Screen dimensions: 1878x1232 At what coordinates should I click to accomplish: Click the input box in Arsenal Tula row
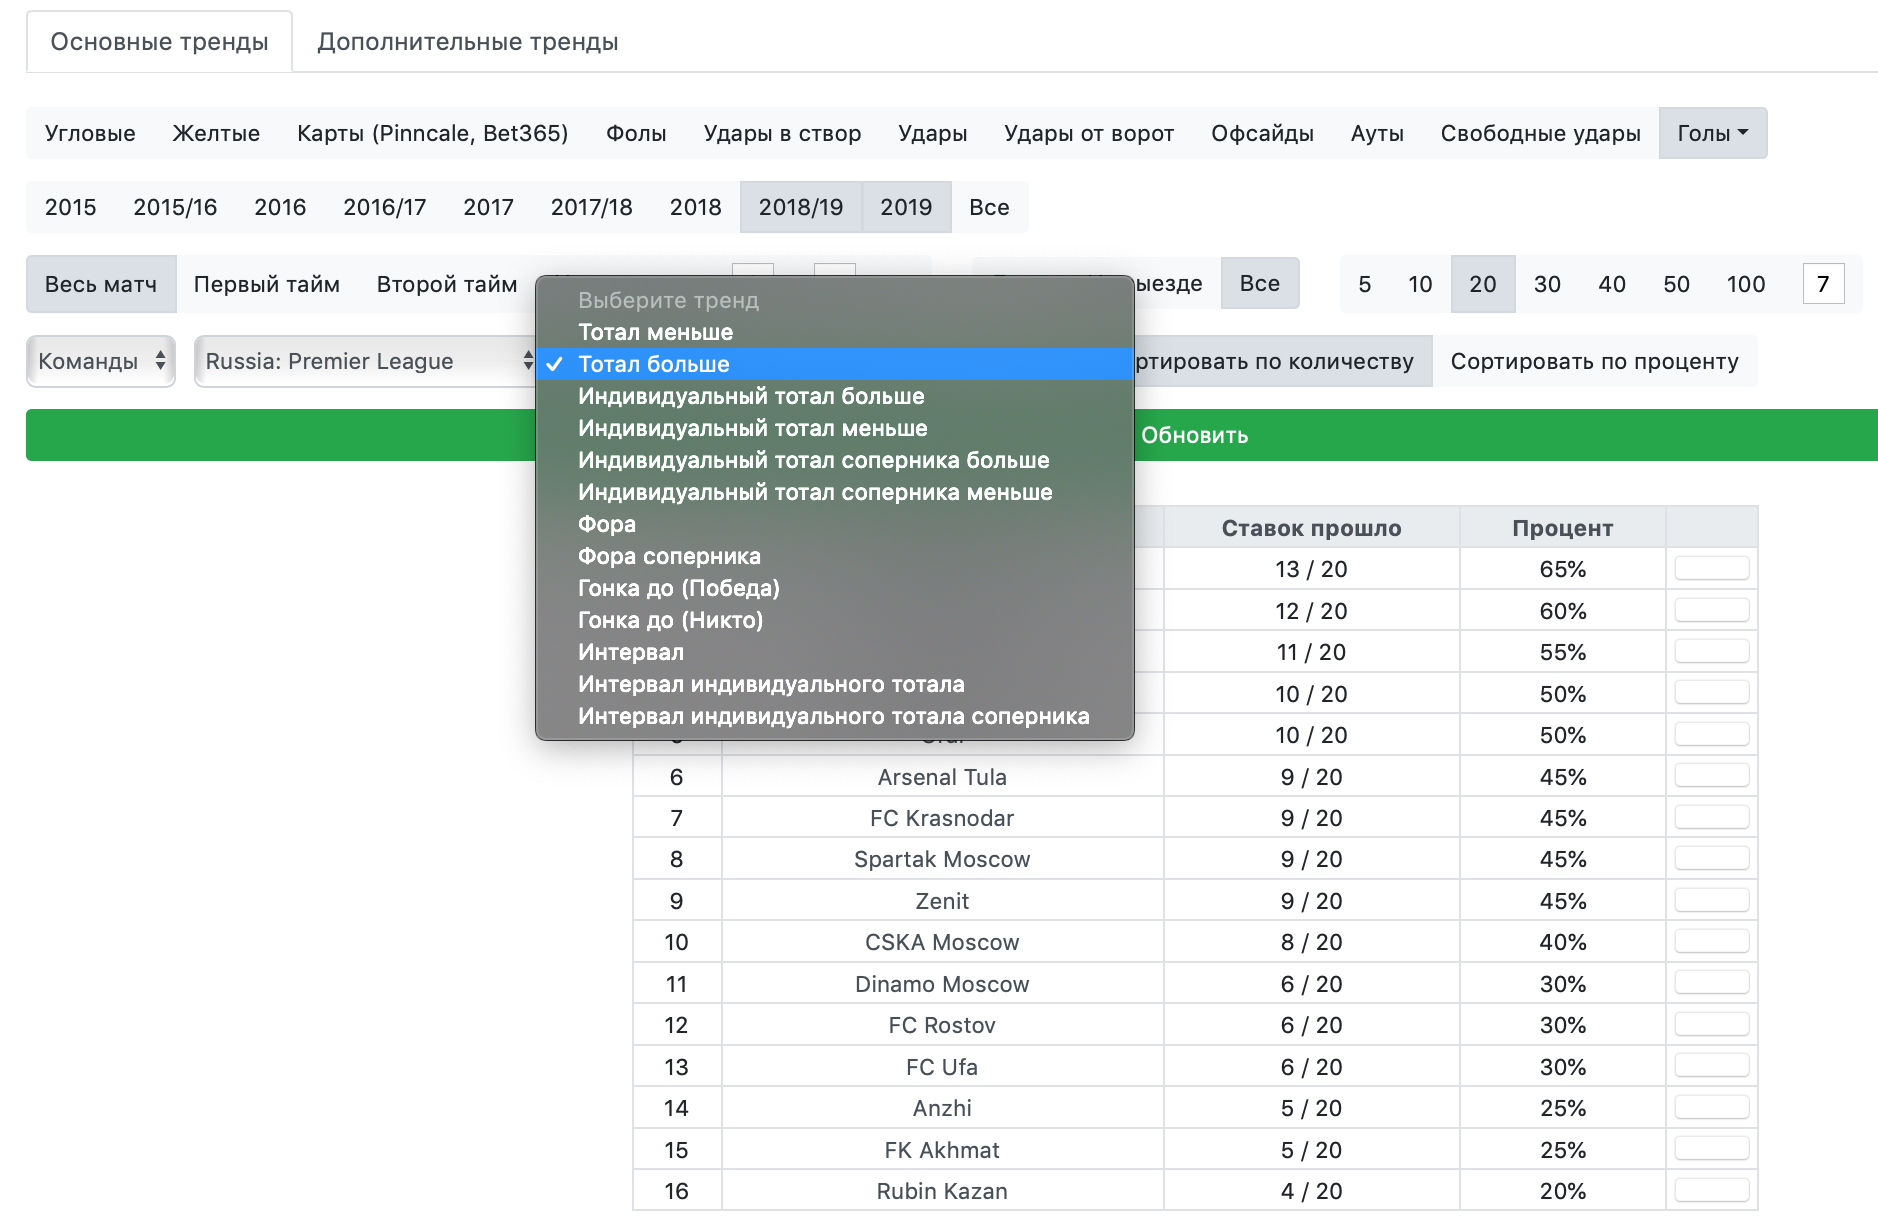1712,775
